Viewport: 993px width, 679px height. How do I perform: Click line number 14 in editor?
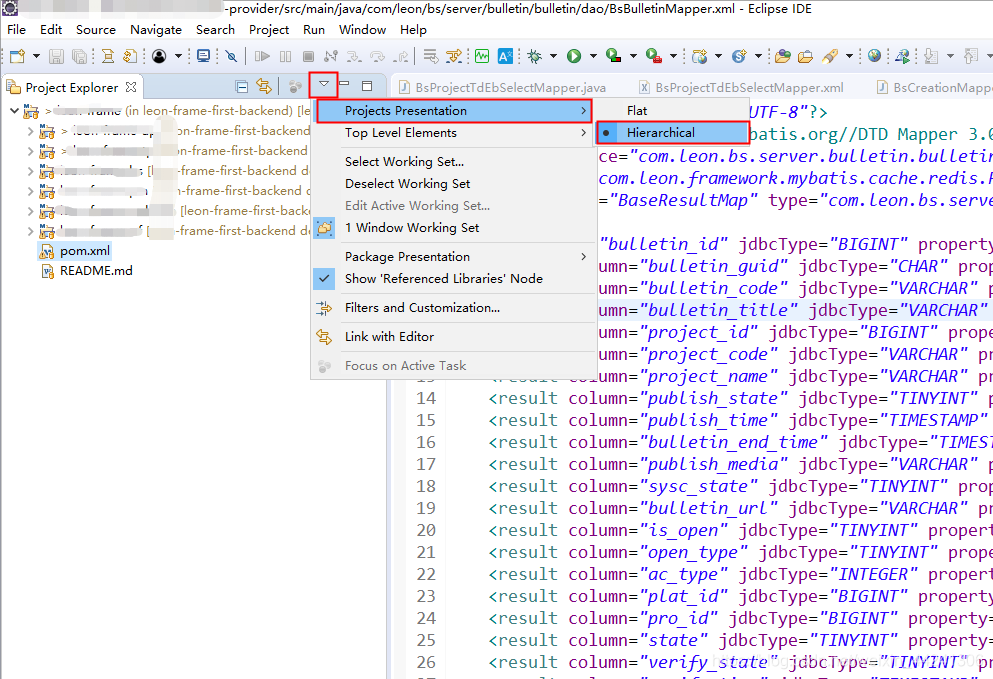[426, 398]
